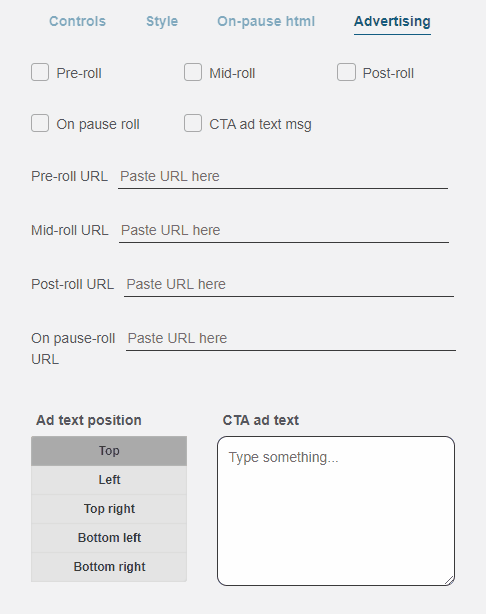Select Top right ad text position
This screenshot has height=614, width=486.
[109, 509]
